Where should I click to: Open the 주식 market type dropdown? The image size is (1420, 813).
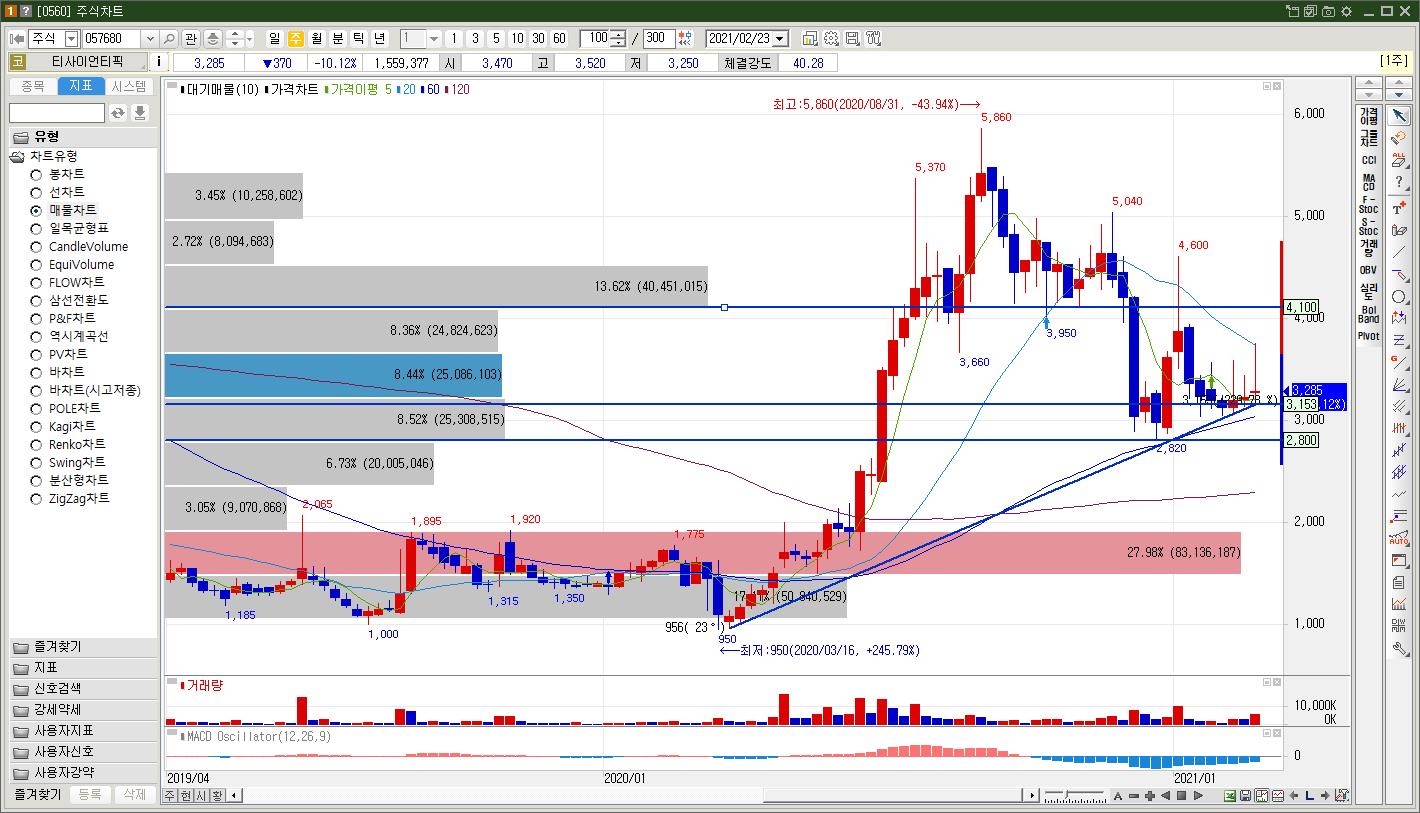coord(71,38)
